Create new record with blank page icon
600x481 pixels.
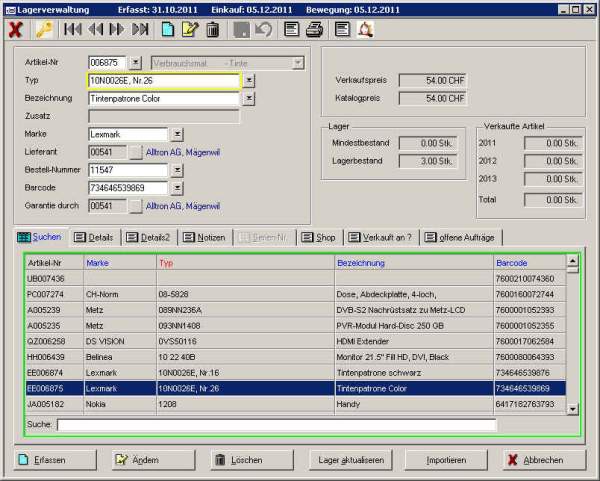click(168, 29)
